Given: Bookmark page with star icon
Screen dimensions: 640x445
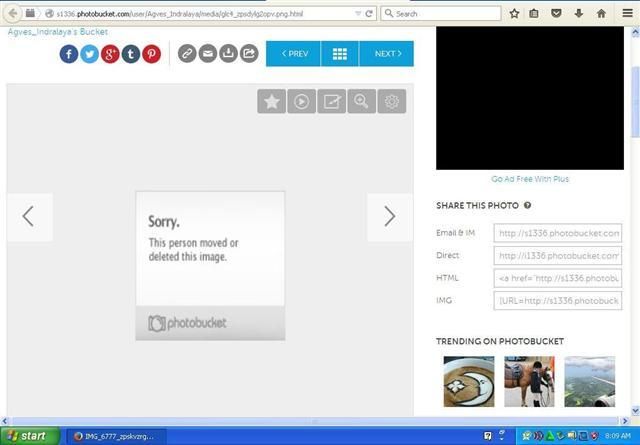Looking at the screenshot, I should tap(514, 13).
